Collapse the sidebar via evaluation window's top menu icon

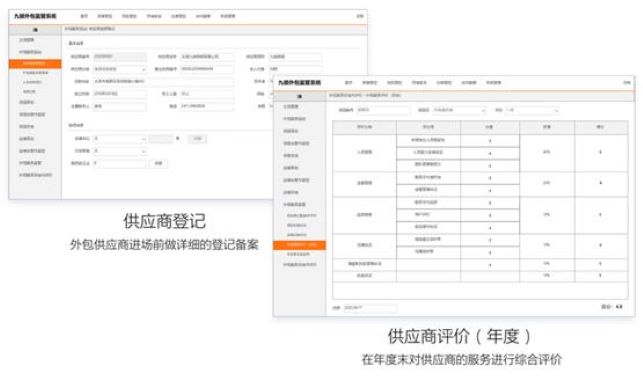pyautogui.click(x=299, y=96)
